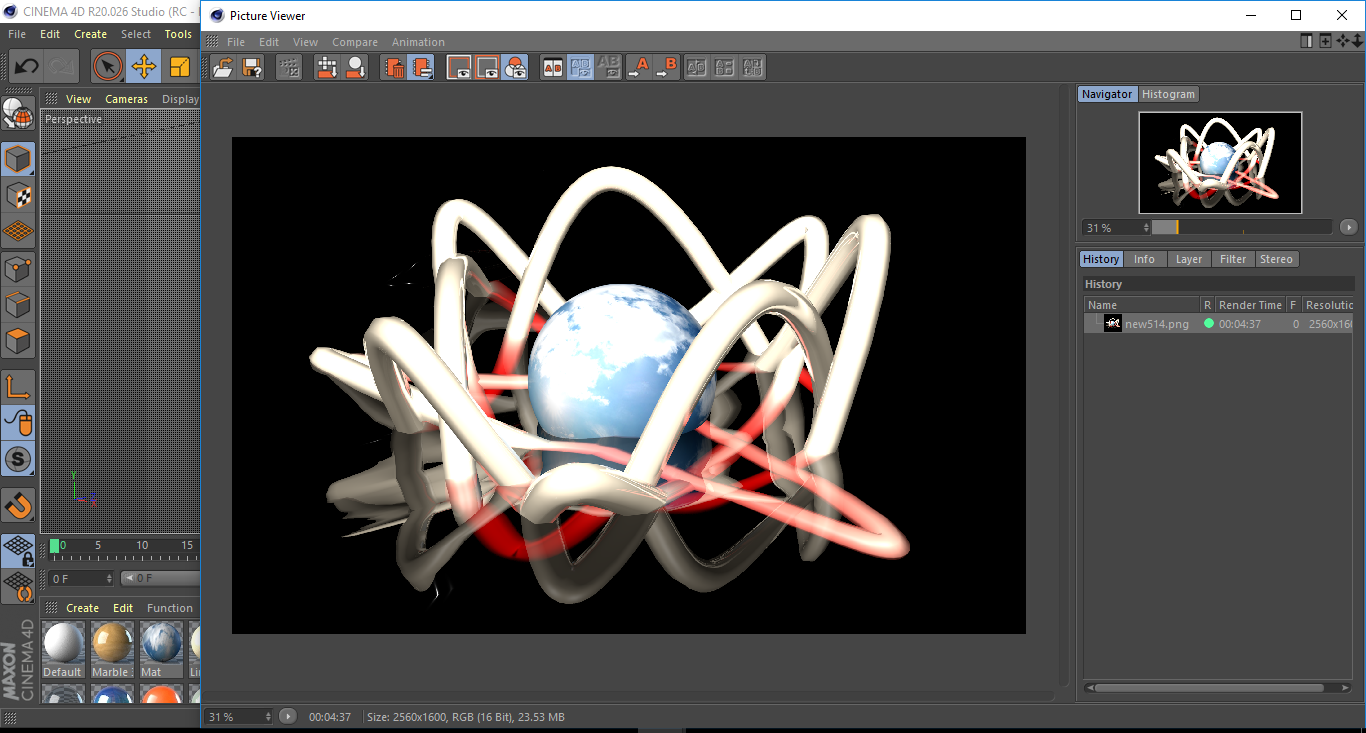The width and height of the screenshot is (1366, 733).
Task: Switch to Polygons mode
Action: (x=18, y=340)
